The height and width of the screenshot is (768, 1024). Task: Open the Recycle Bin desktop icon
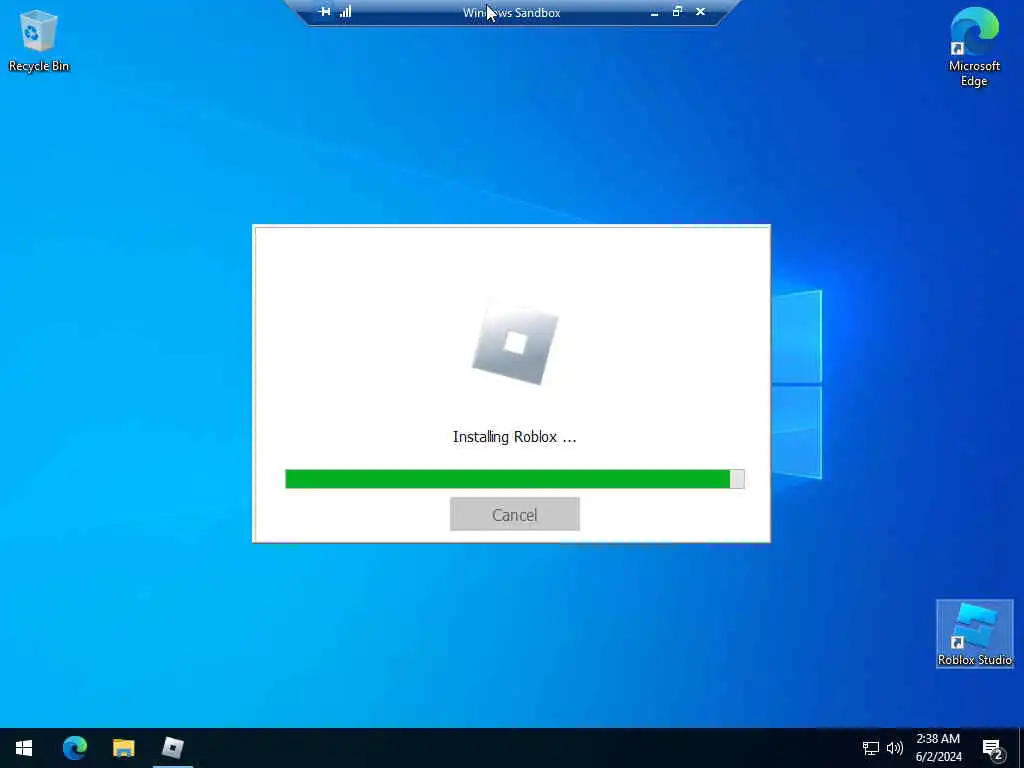click(x=39, y=40)
